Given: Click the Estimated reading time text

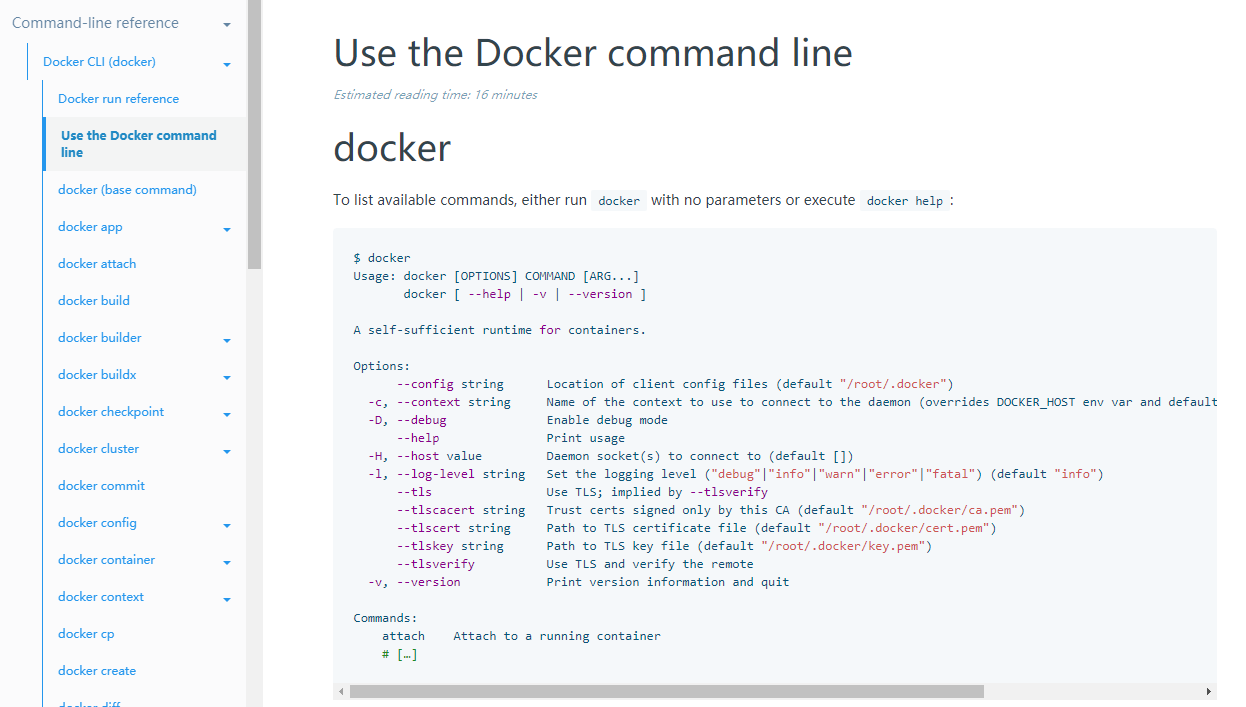Looking at the screenshot, I should tap(435, 95).
